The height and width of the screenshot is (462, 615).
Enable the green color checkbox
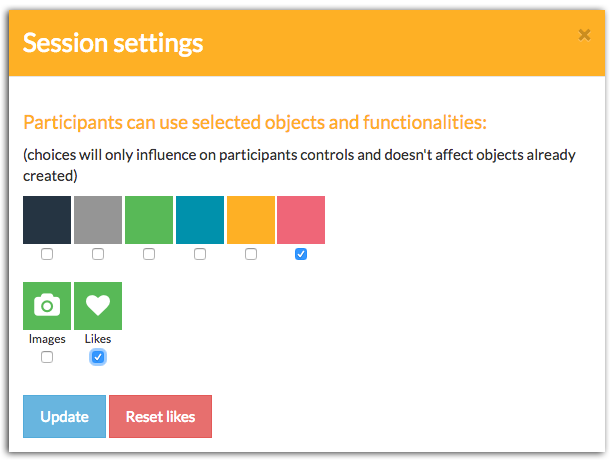149,255
